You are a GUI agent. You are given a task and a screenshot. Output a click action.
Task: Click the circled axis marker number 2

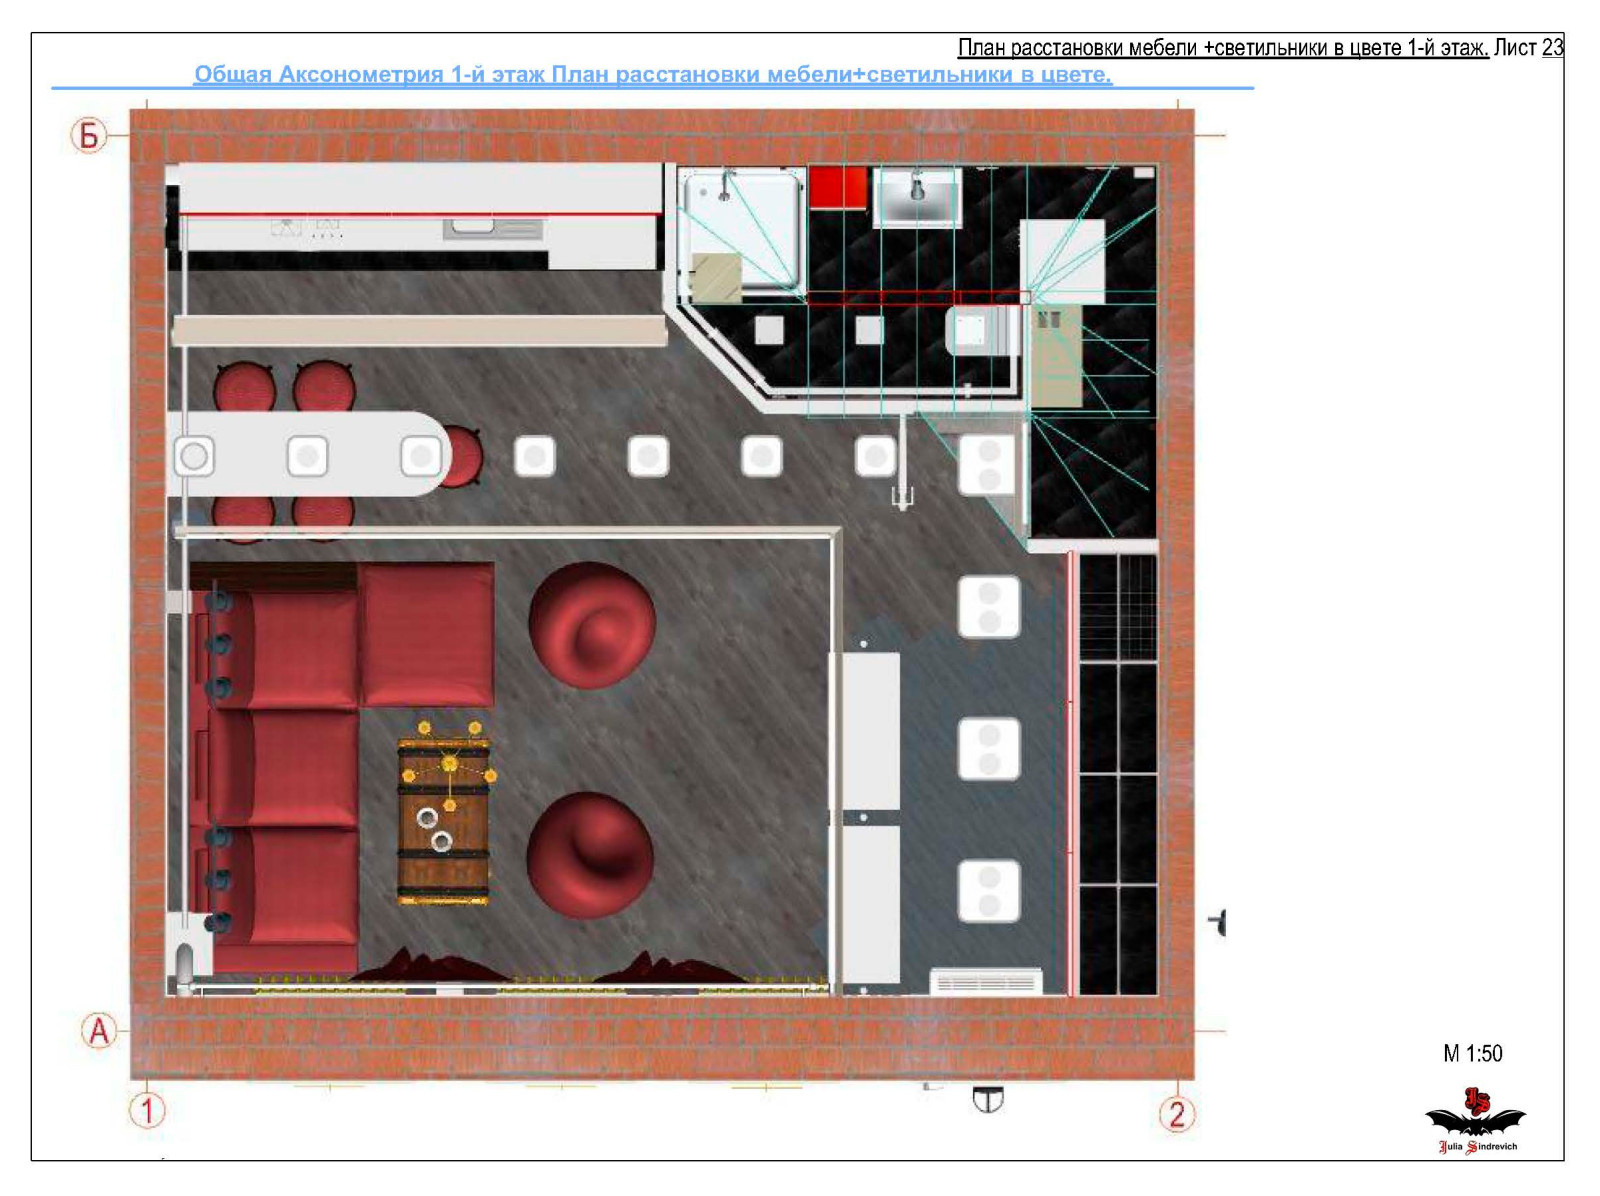pos(1177,1114)
